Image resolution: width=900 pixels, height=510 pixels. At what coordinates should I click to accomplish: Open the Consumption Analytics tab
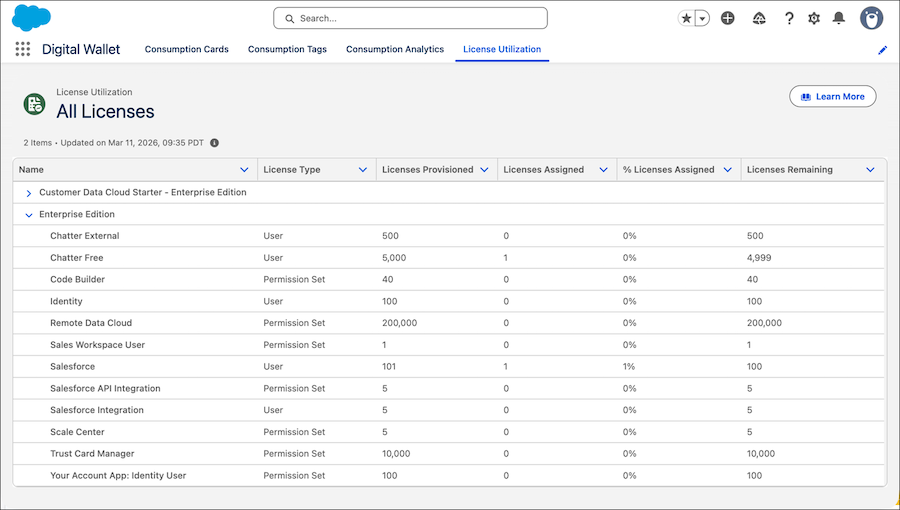pyautogui.click(x=395, y=49)
